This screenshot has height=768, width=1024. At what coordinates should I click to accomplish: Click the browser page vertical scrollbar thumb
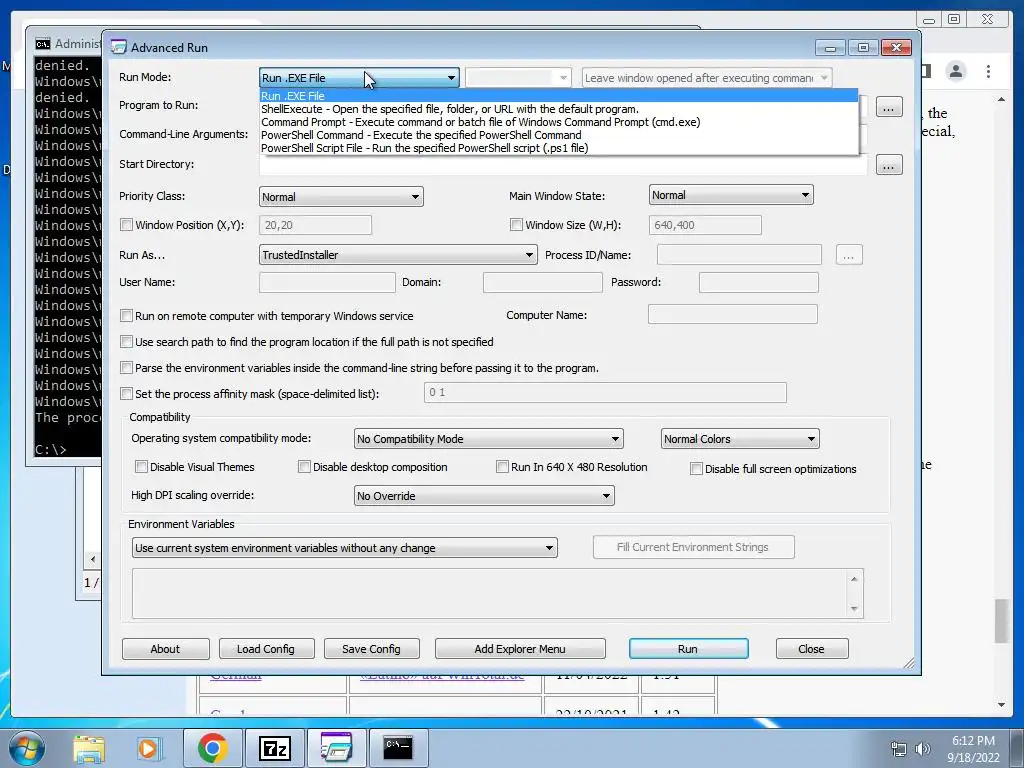pos(1001,620)
